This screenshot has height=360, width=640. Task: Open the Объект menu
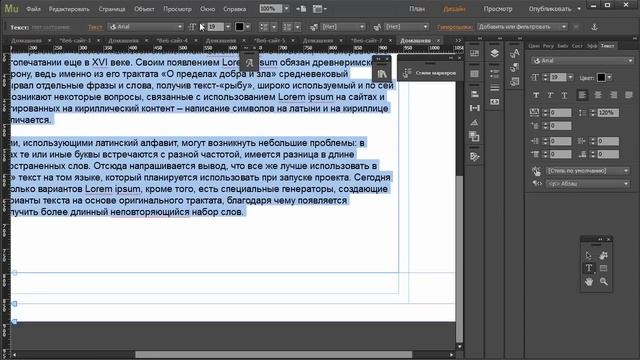pyautogui.click(x=144, y=9)
